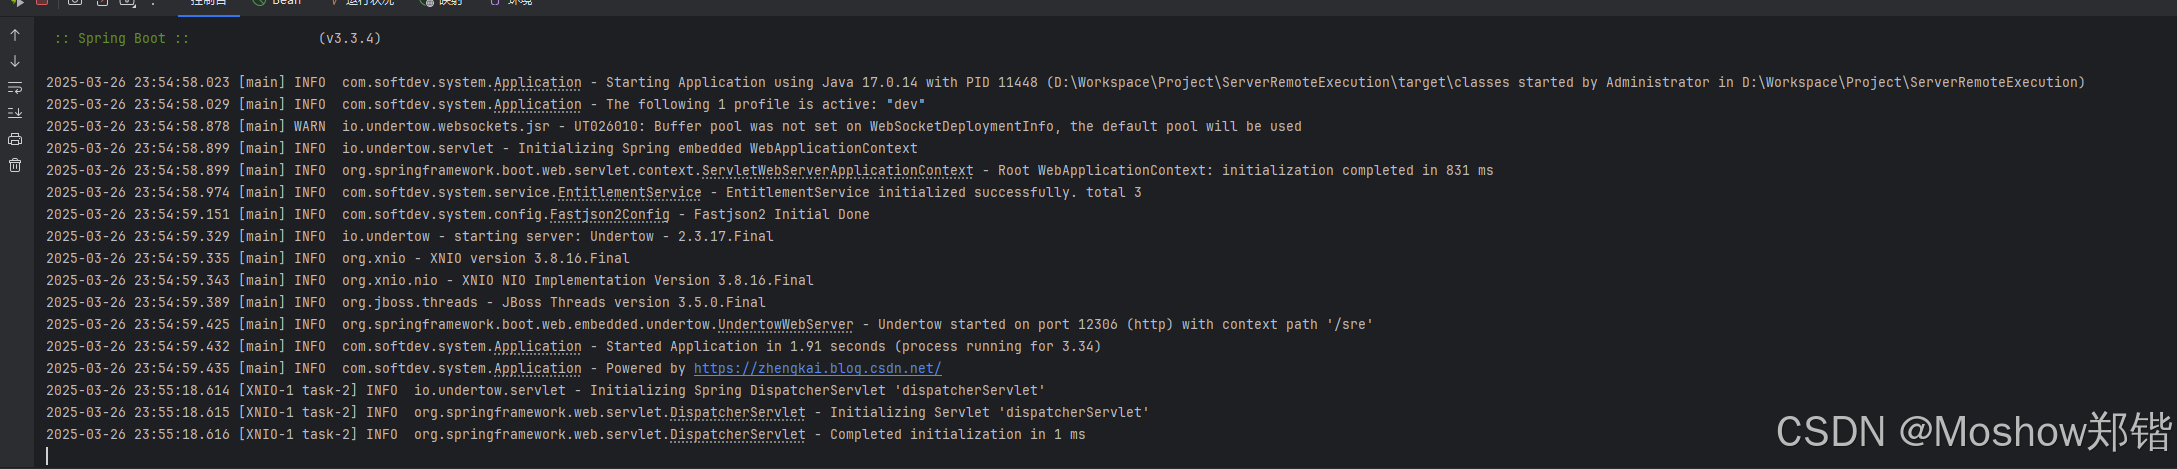Viewport: 2177px width, 469px height.
Task: Click the 'target\classes' path text in first line
Action: point(1454,83)
